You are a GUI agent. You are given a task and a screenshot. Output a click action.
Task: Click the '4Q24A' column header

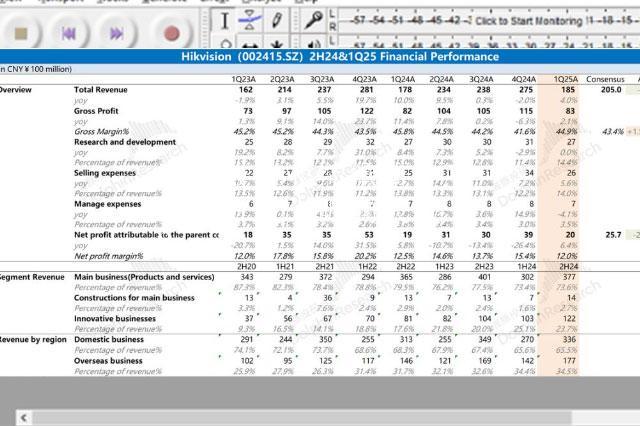[524, 79]
